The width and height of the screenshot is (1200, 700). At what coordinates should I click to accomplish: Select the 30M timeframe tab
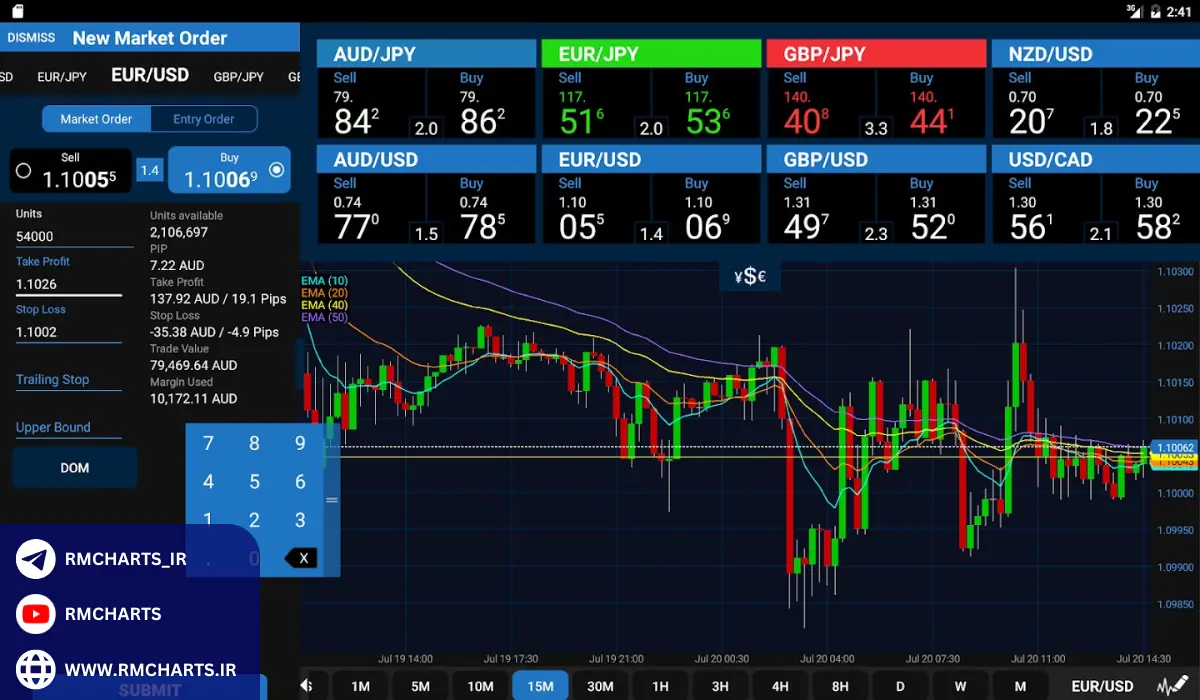coord(600,686)
